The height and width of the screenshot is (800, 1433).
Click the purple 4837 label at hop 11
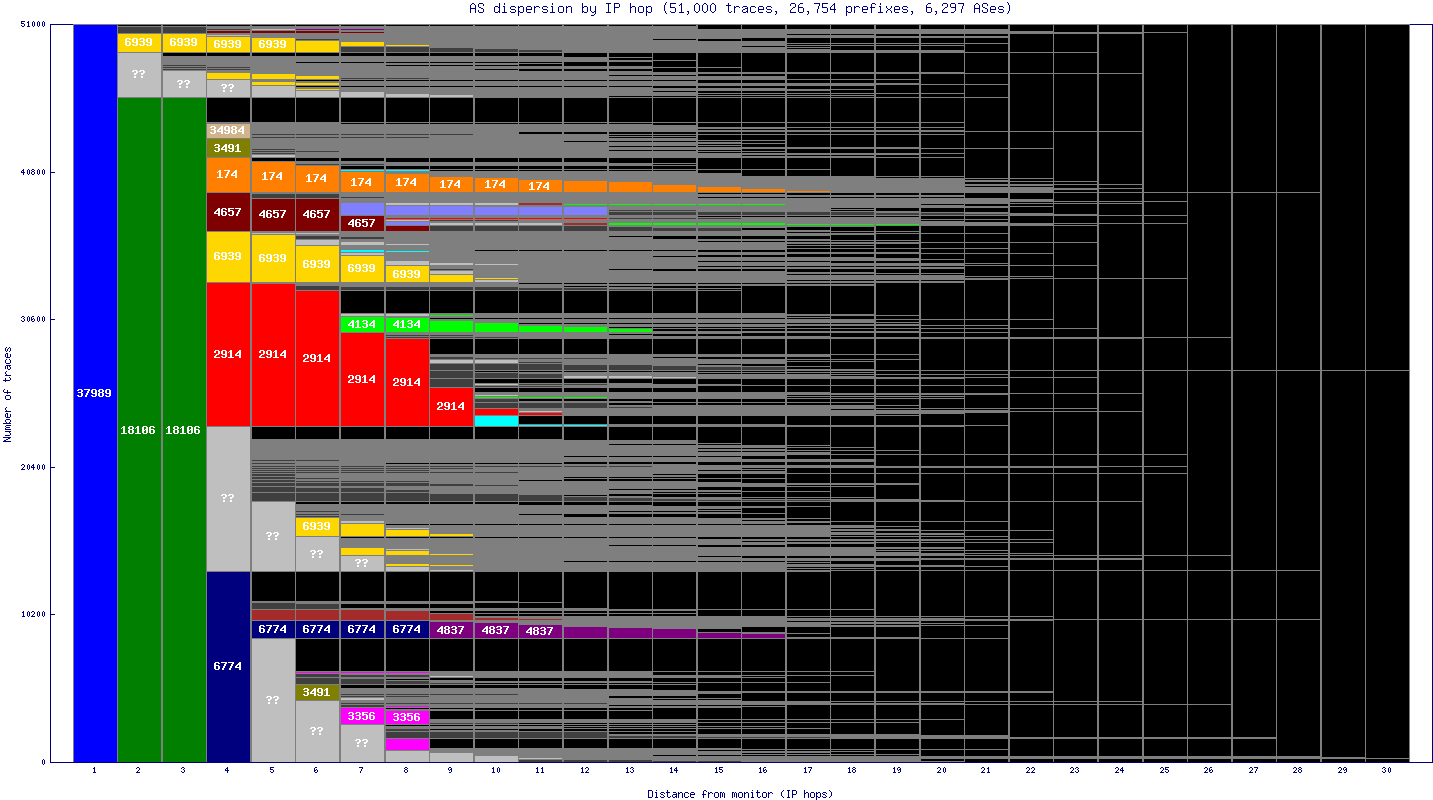point(540,631)
